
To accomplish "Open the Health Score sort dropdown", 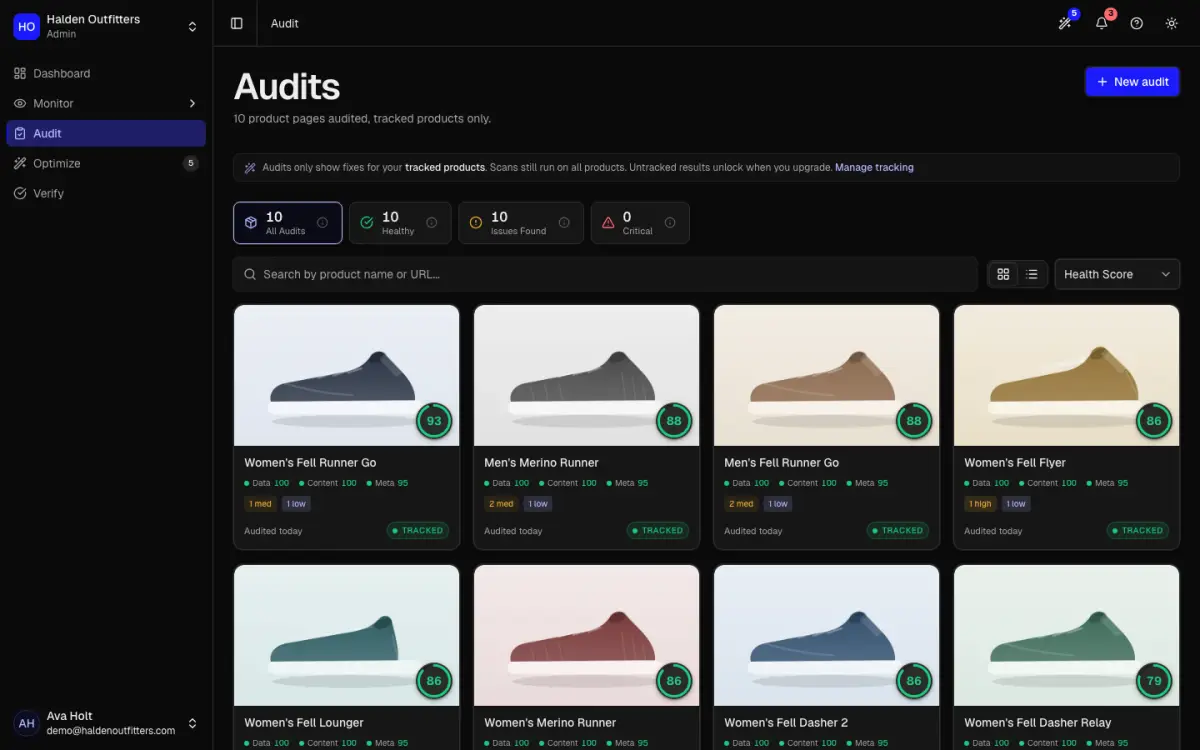I will tap(1117, 274).
